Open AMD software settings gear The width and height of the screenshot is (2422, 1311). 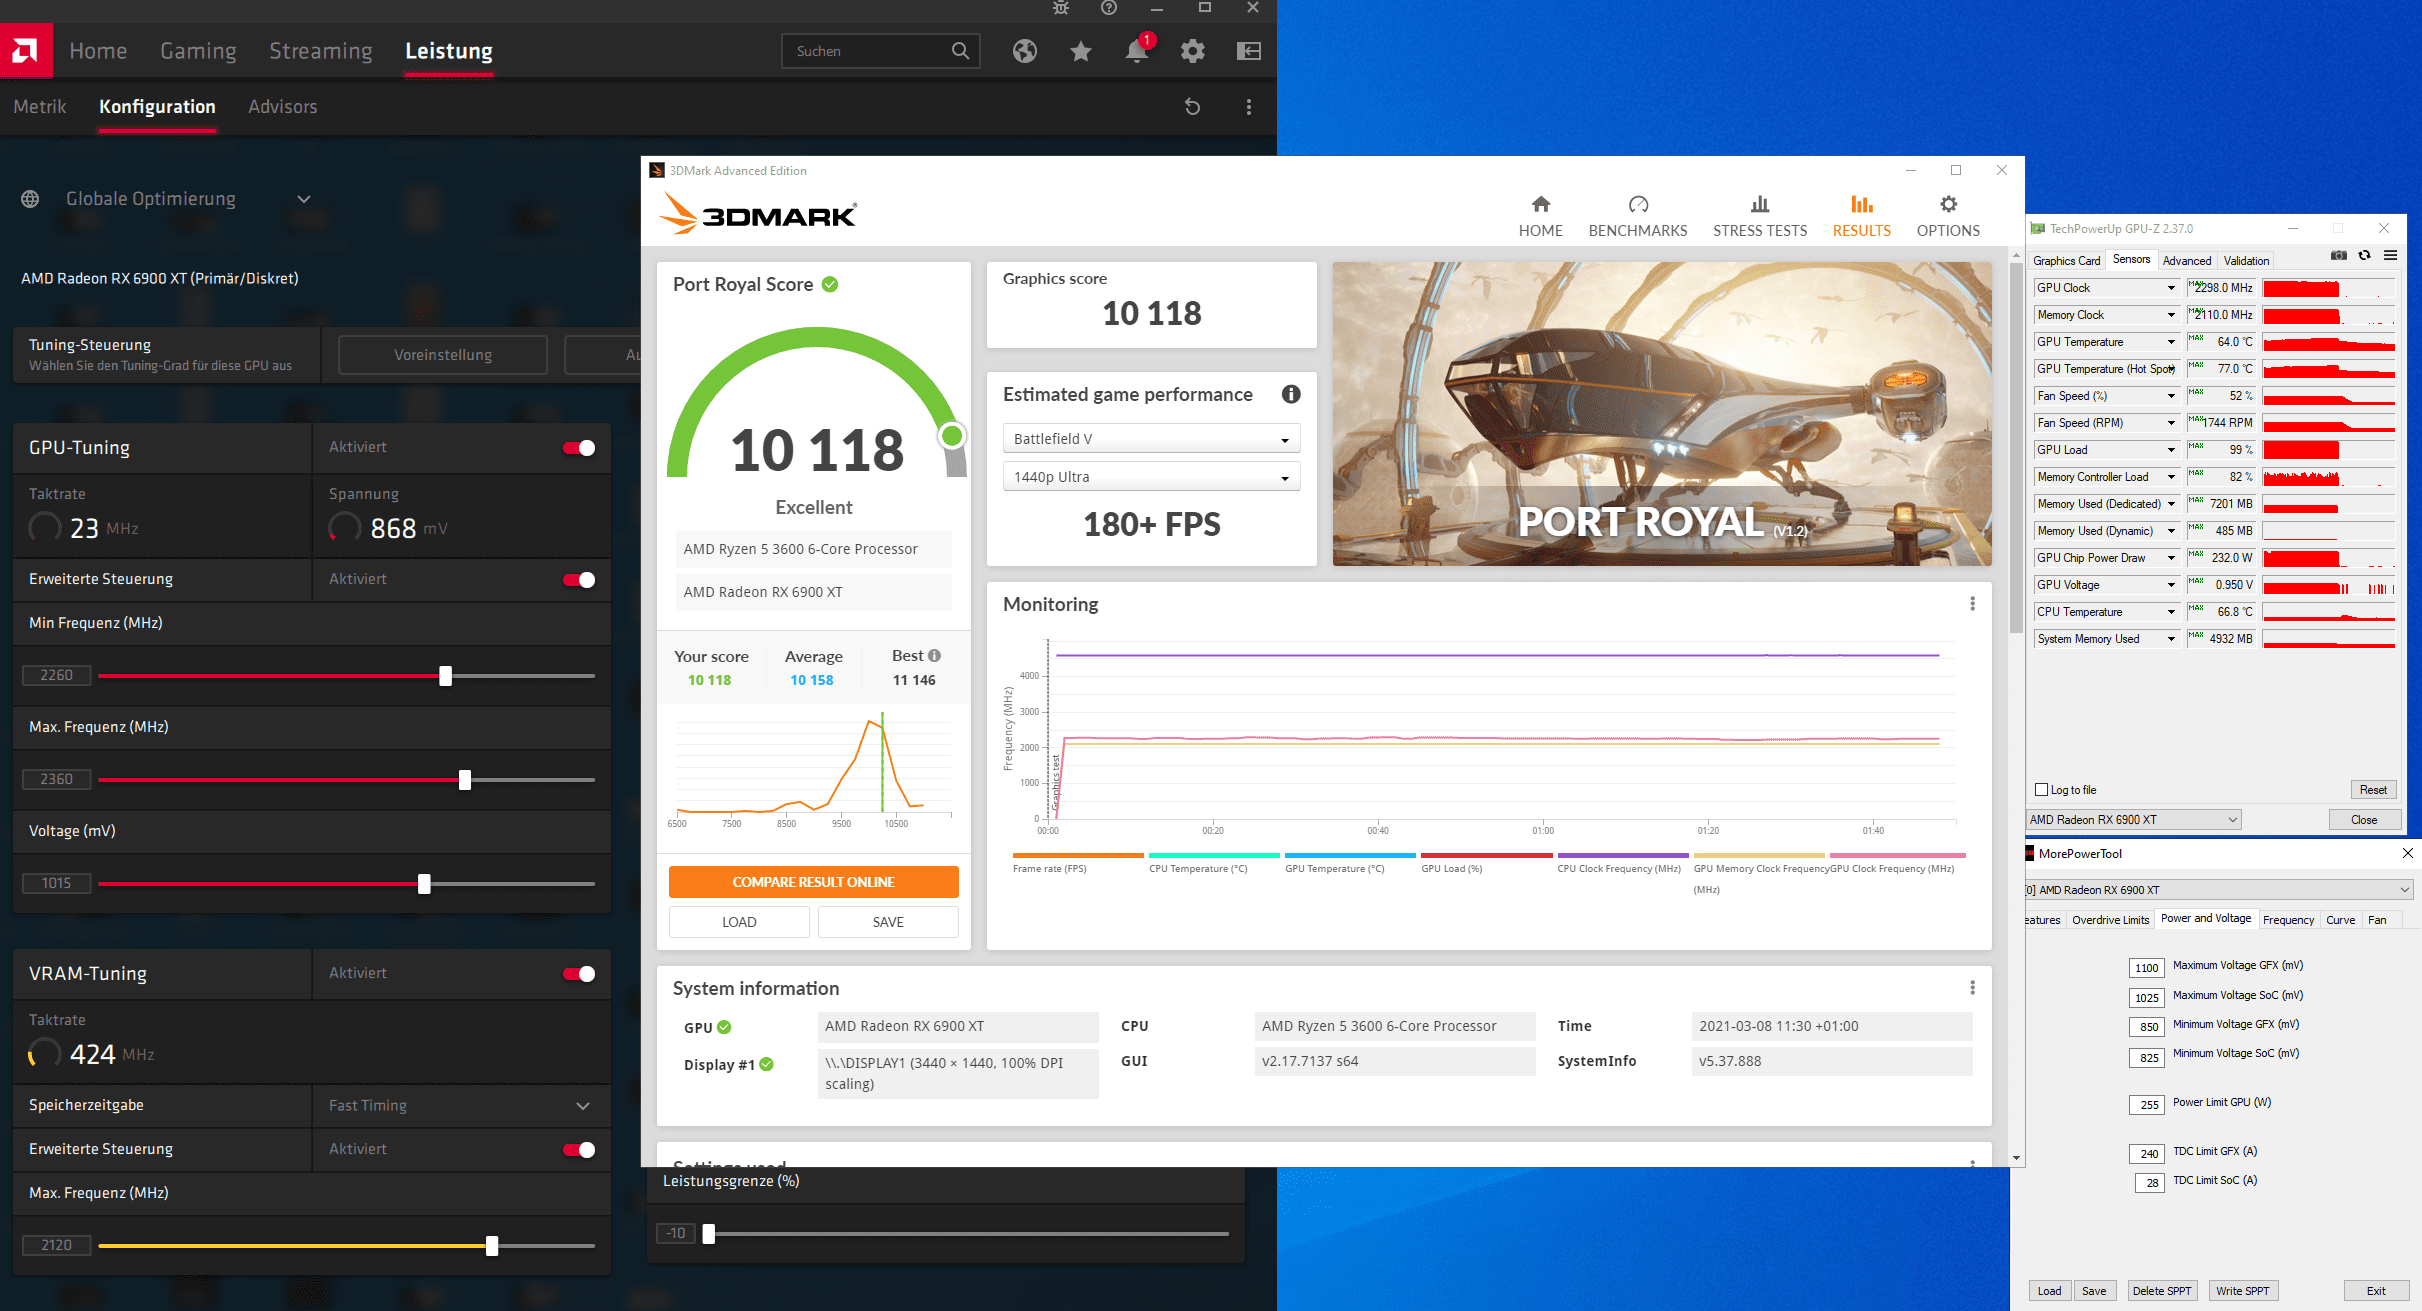pyautogui.click(x=1193, y=51)
